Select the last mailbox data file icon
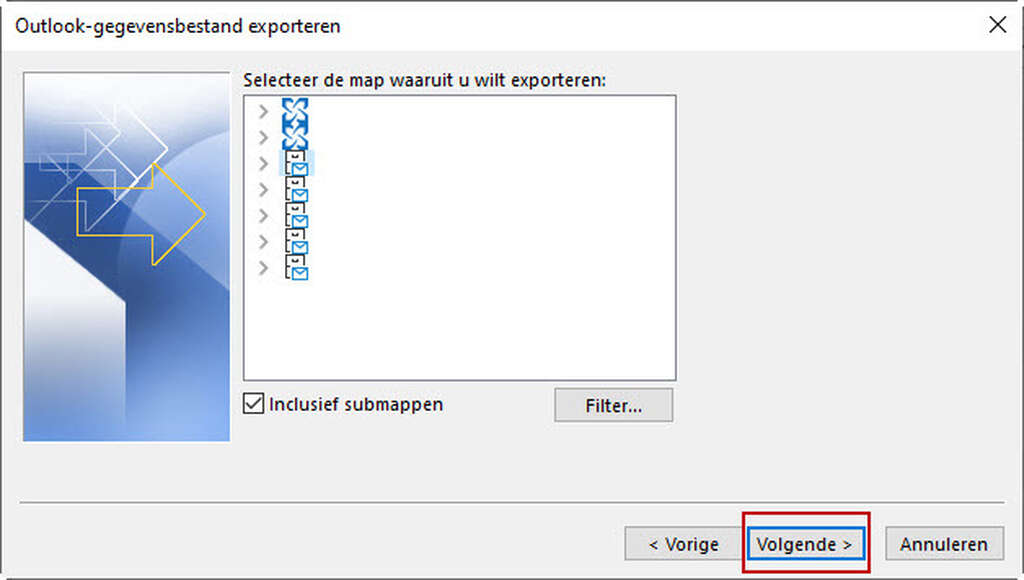The image size is (1024, 580). (296, 268)
